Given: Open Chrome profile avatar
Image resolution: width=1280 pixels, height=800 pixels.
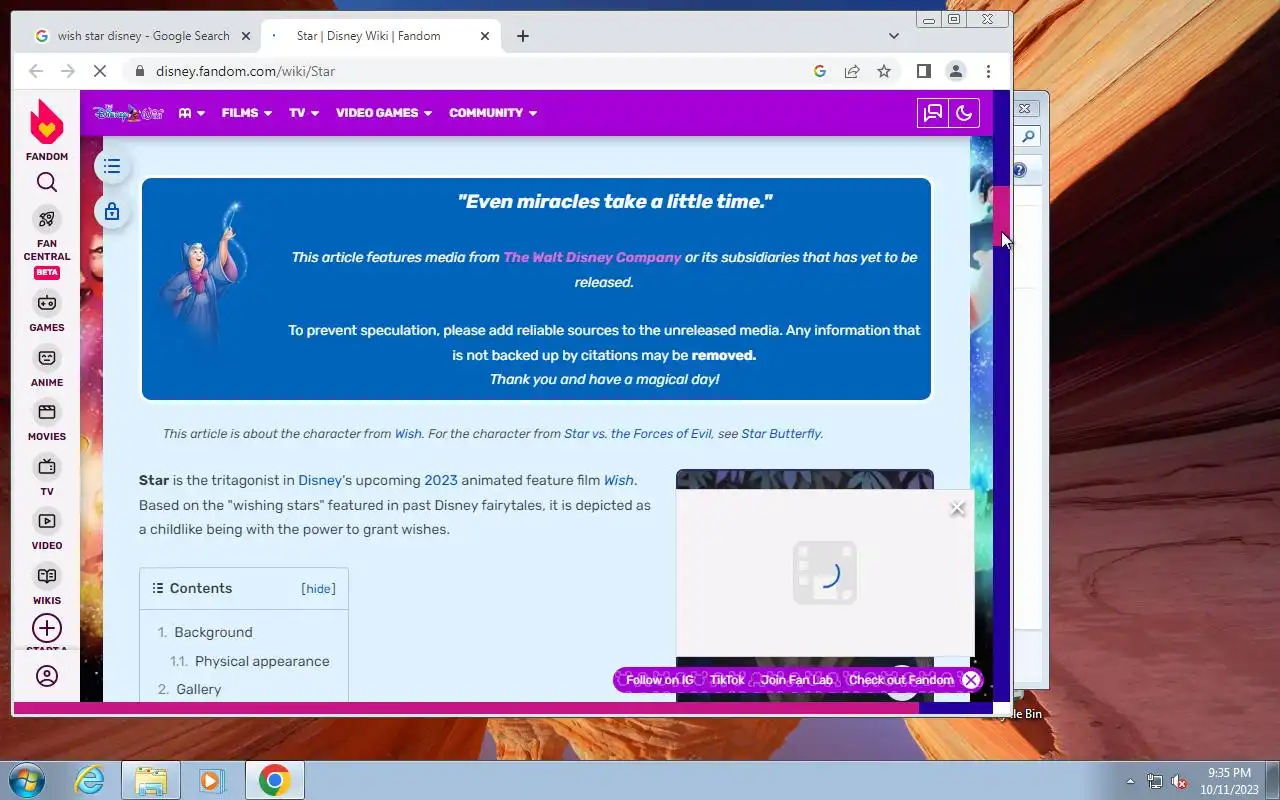Looking at the screenshot, I should (956, 71).
